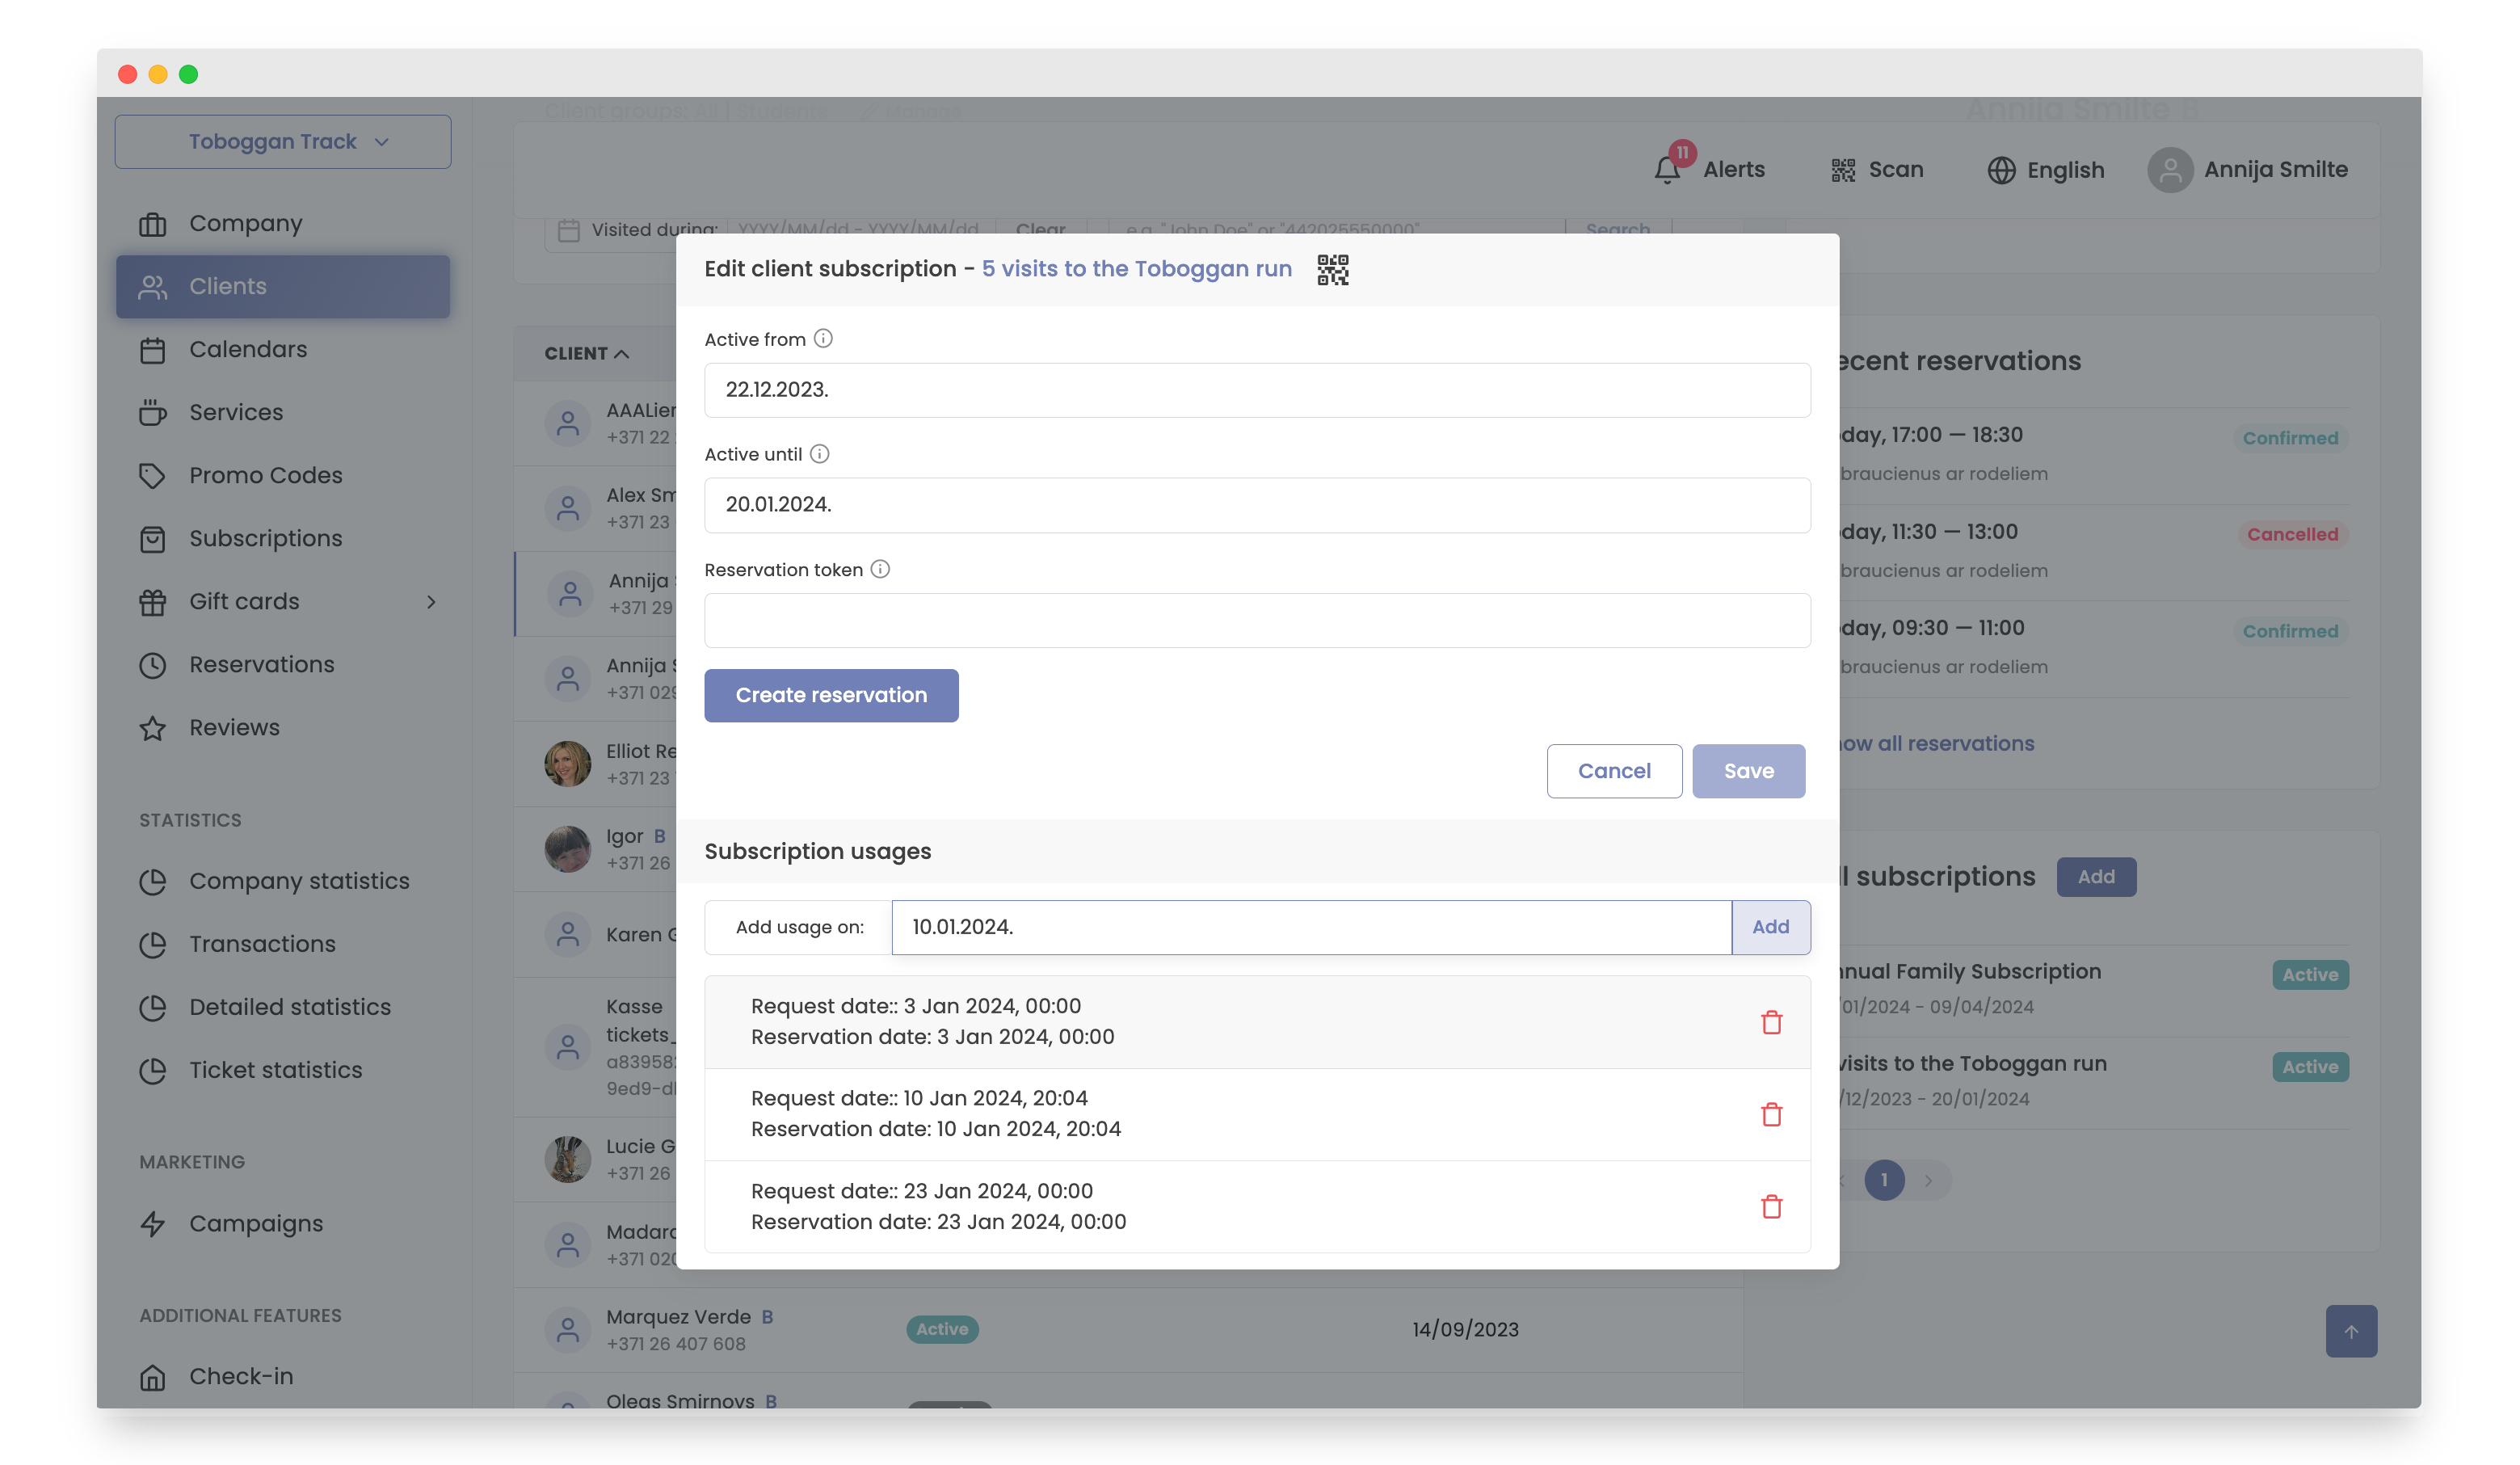
Task: Click the Reservation token input field
Action: (x=1256, y=621)
